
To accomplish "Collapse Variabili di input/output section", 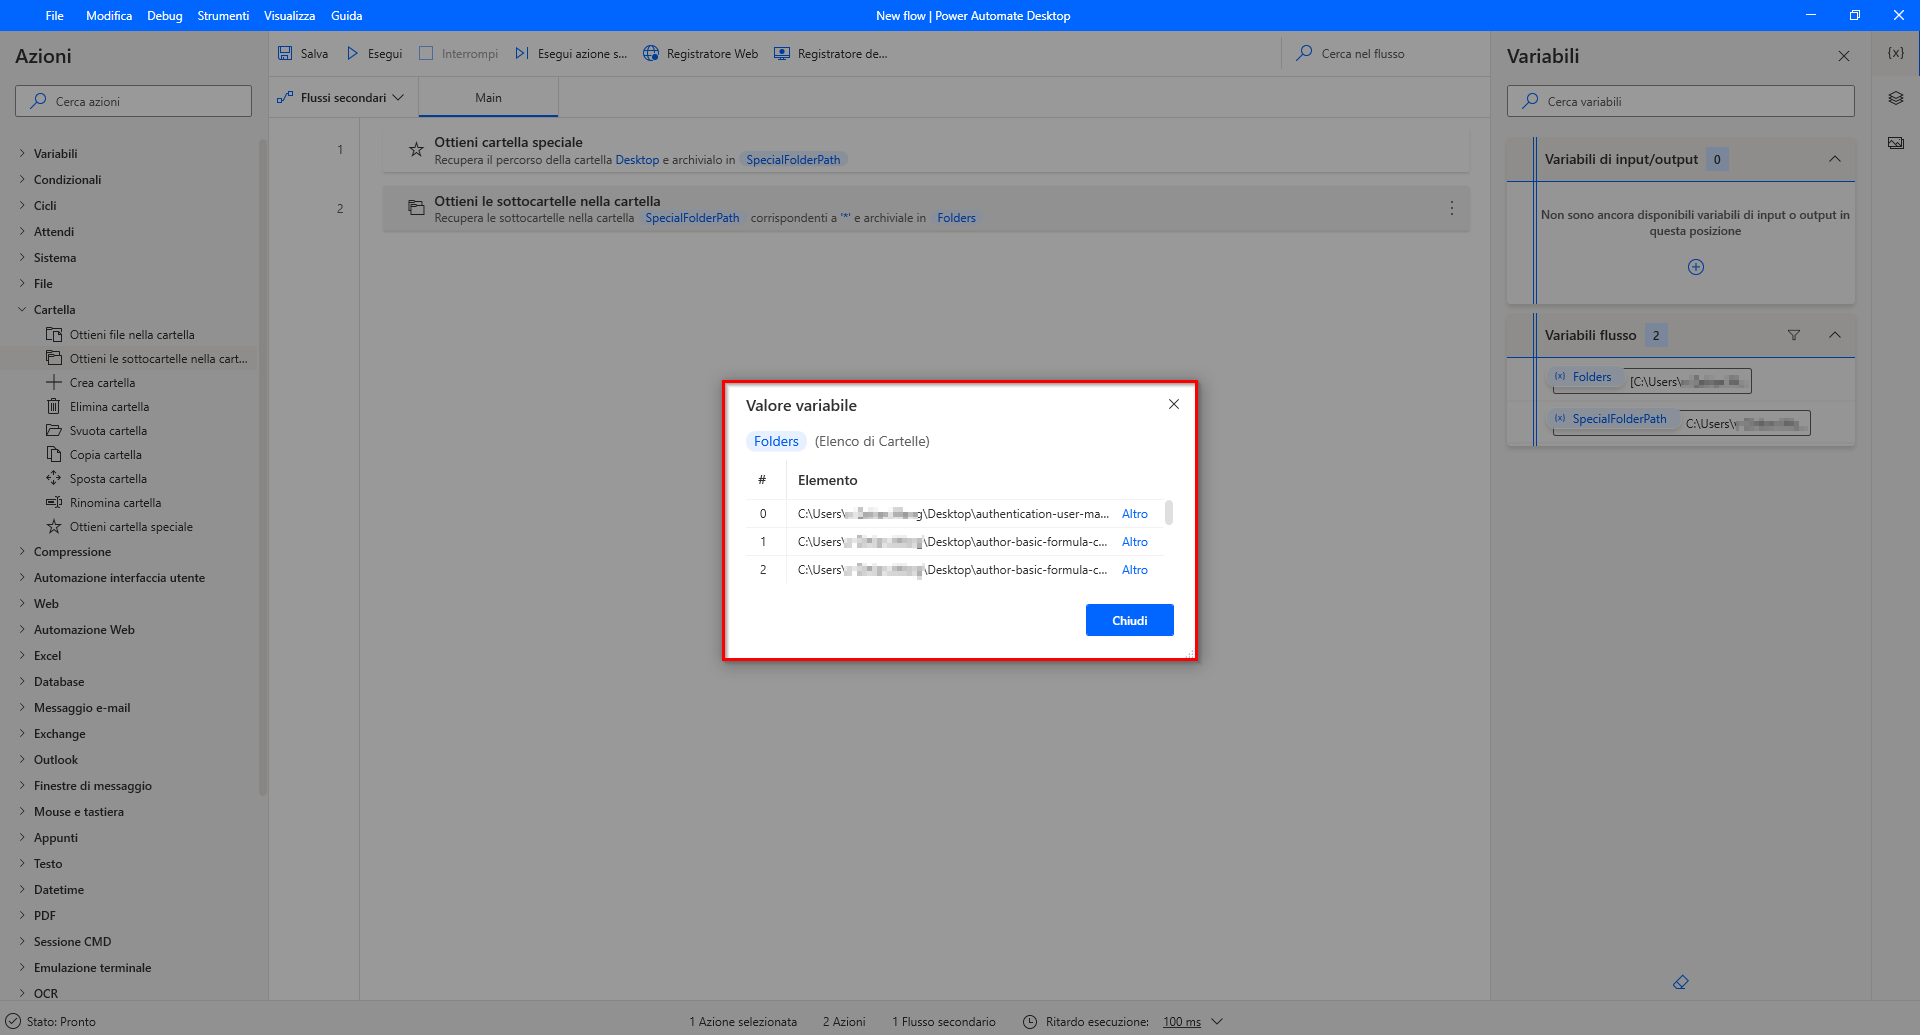I will coord(1835,159).
